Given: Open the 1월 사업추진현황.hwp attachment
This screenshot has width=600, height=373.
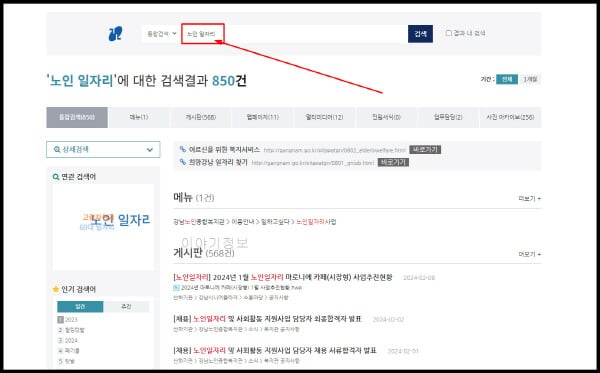Looking at the screenshot, I should pos(241,288).
